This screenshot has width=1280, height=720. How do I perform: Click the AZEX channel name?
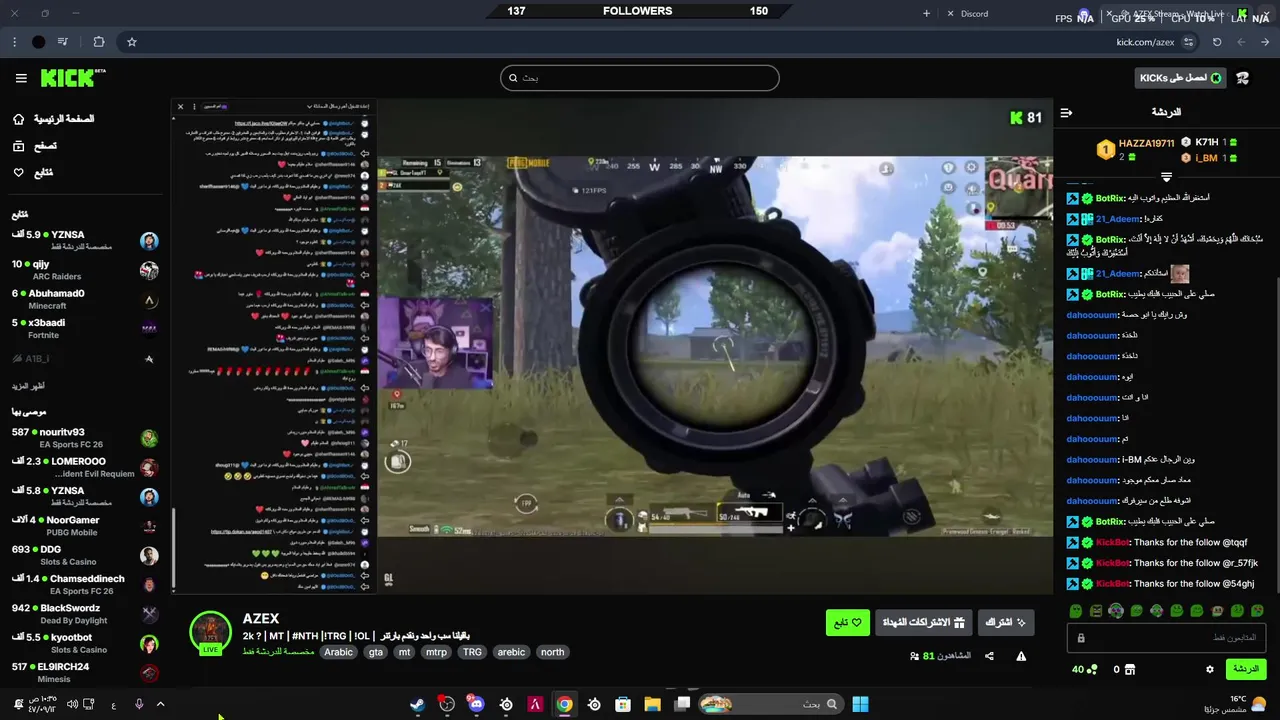point(260,619)
